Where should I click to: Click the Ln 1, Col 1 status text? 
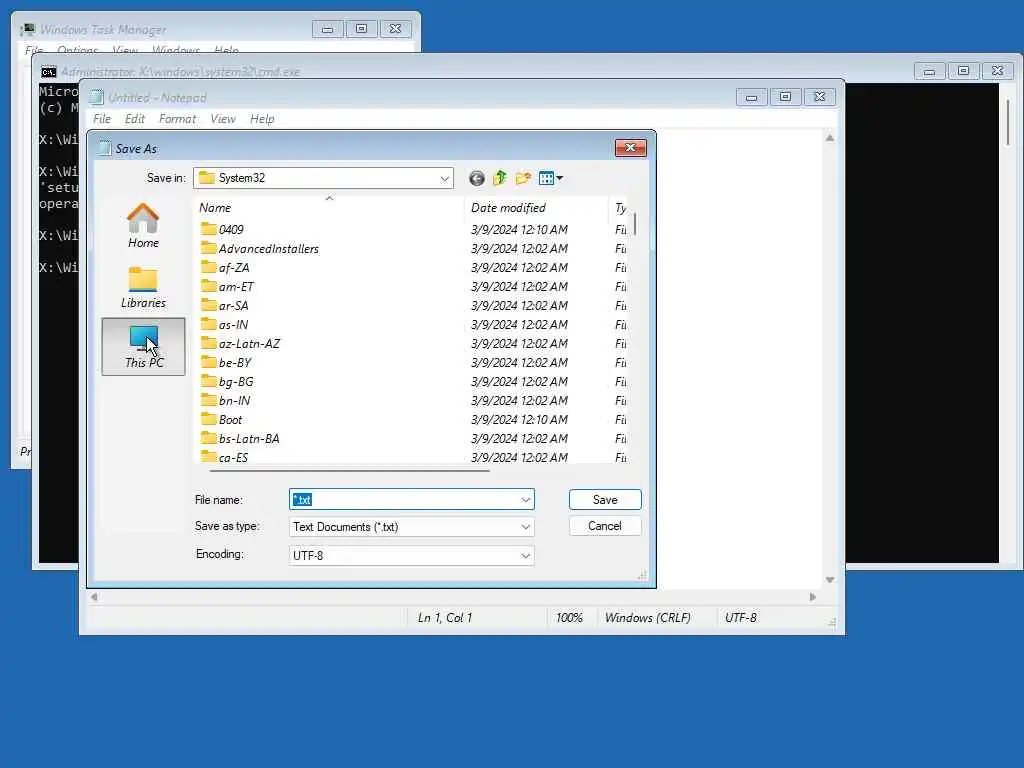[445, 618]
